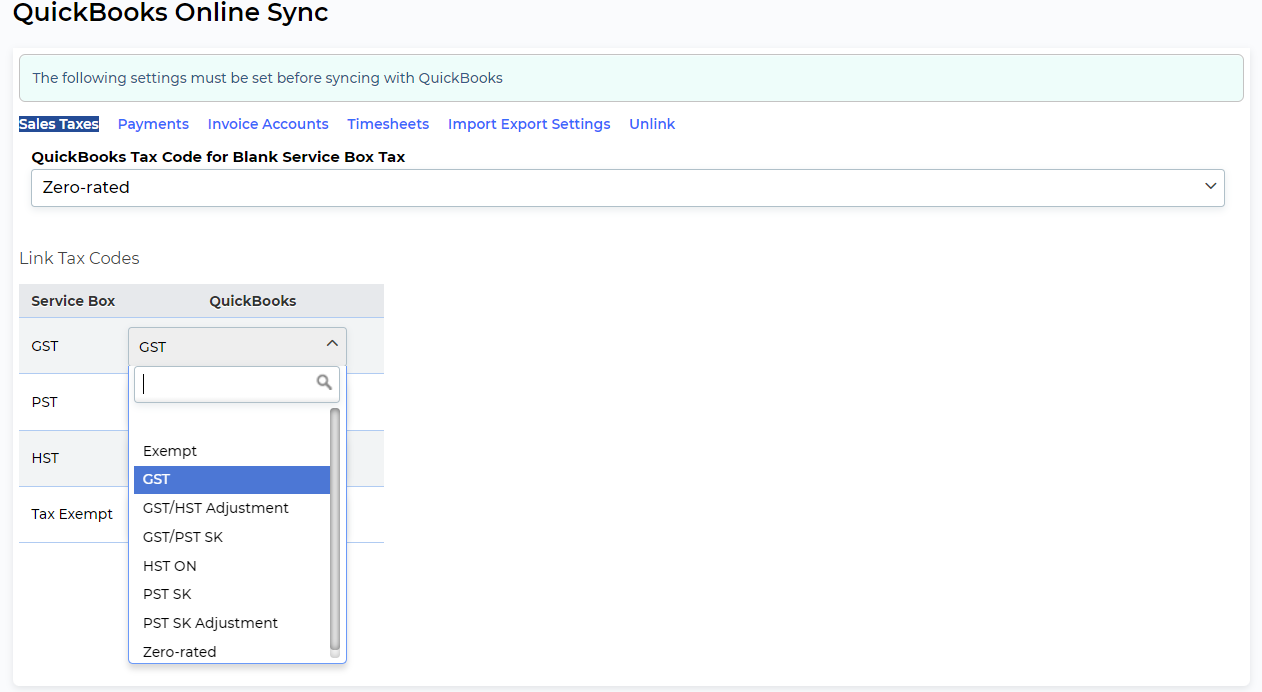
Task: Select GST/HST Adjustment option
Action: coord(232,508)
